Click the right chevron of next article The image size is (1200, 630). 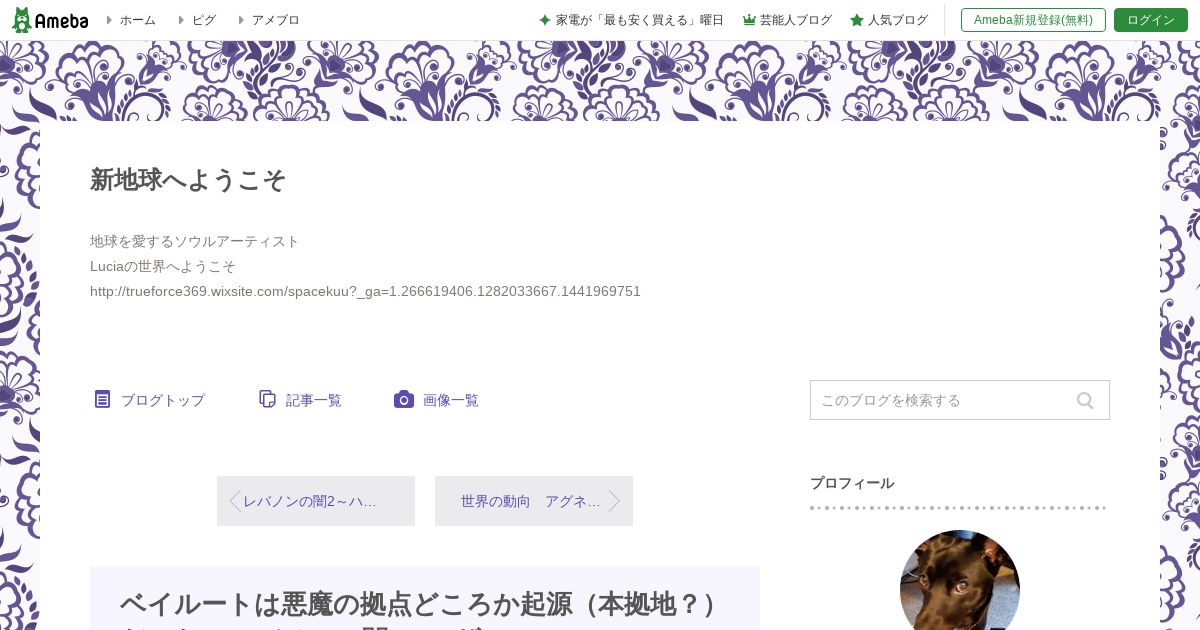[614, 501]
